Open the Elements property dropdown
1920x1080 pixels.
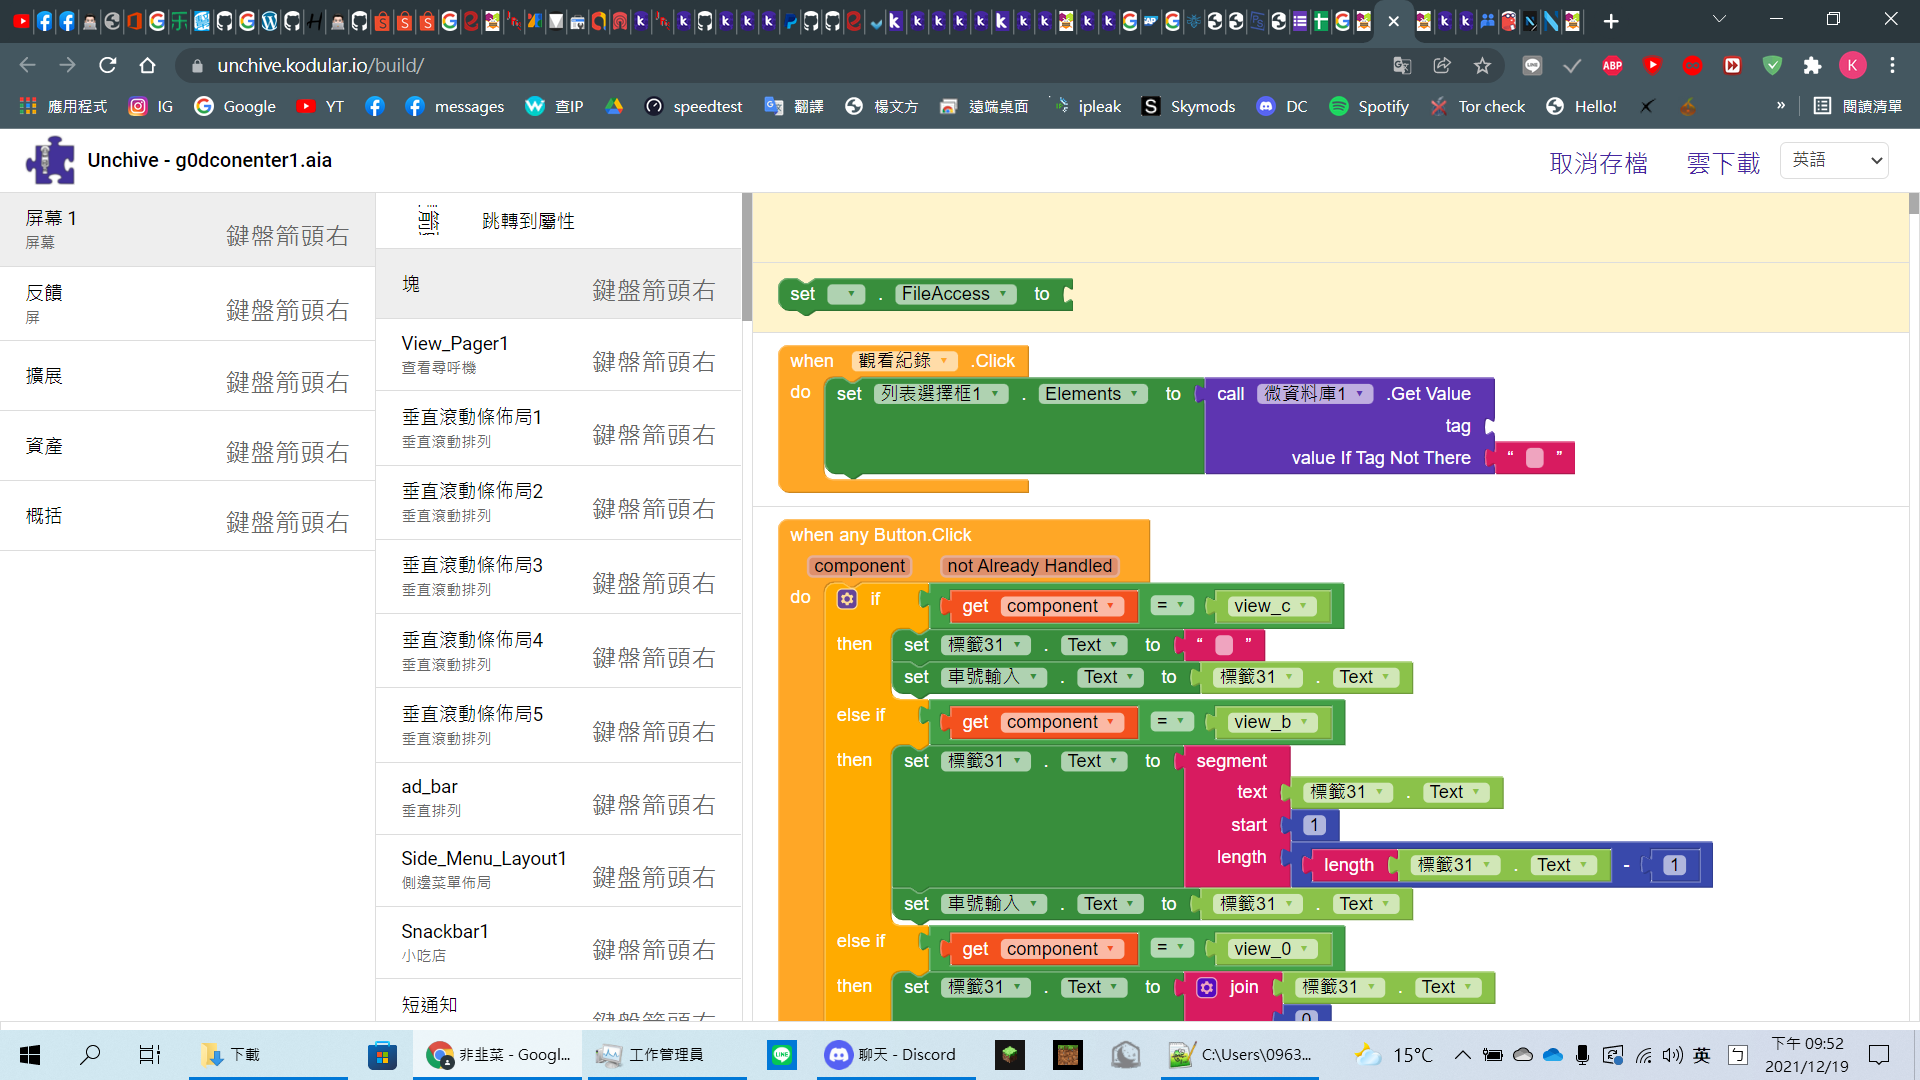coord(1092,394)
